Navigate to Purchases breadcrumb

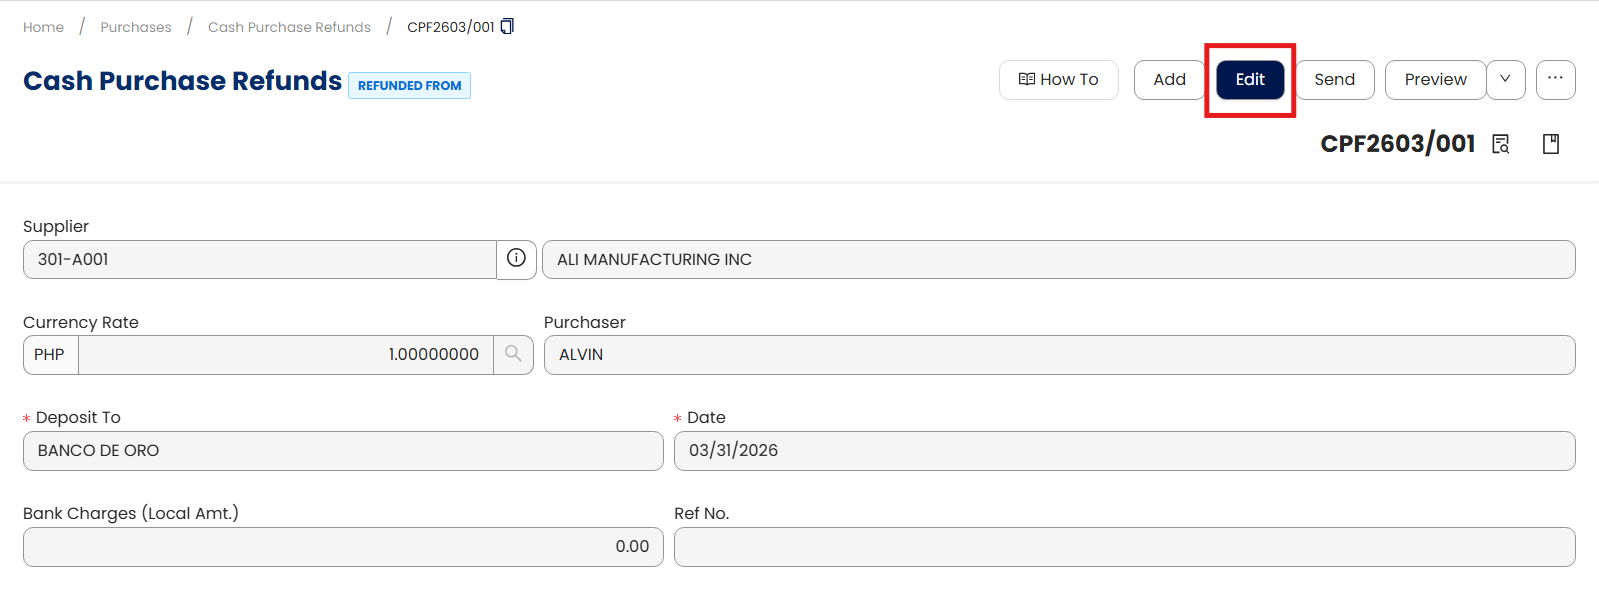pos(136,27)
